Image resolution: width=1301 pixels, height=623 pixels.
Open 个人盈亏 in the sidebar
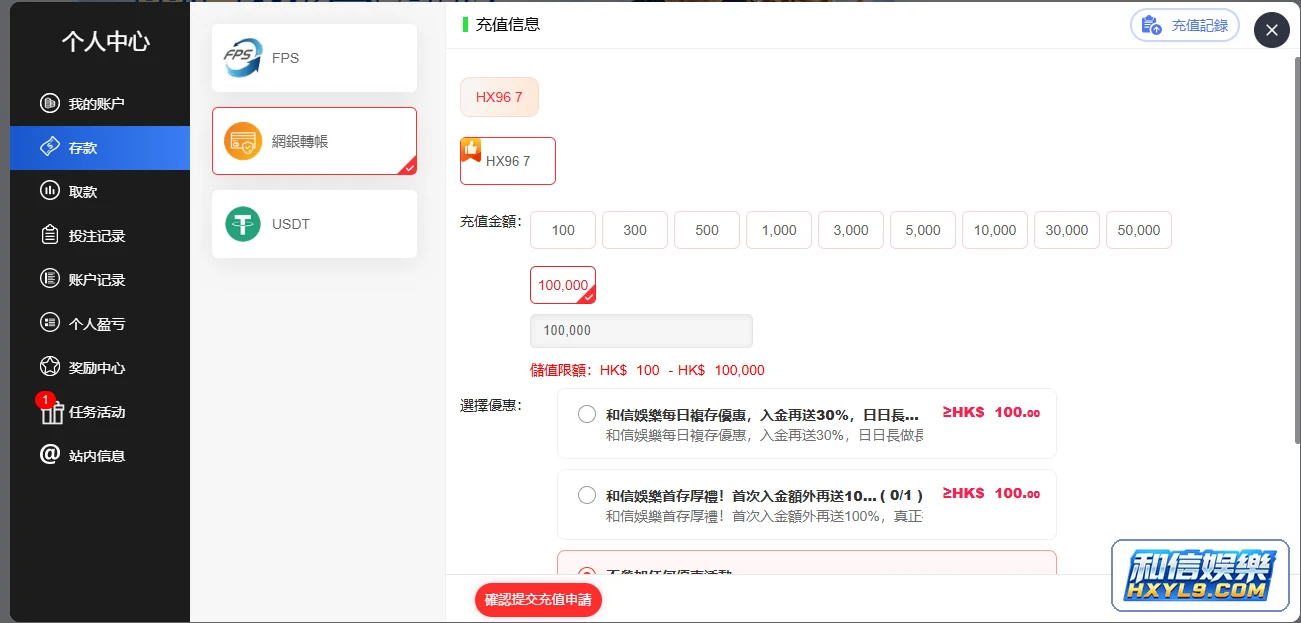pos(100,324)
